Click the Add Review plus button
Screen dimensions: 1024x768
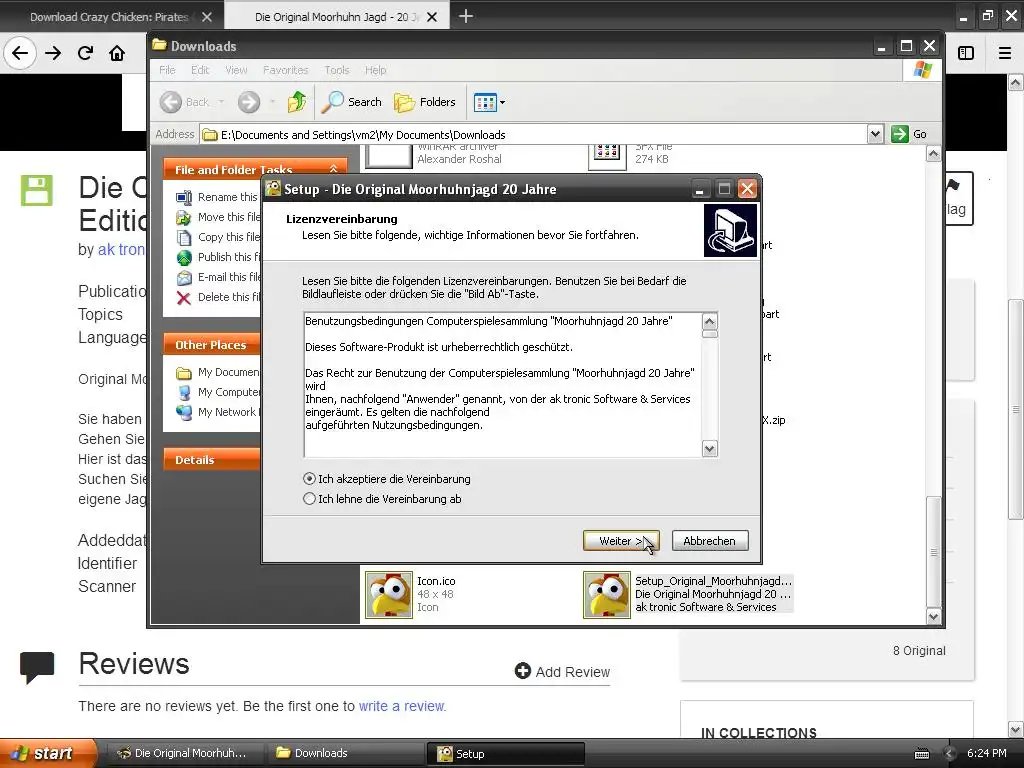(x=522, y=671)
